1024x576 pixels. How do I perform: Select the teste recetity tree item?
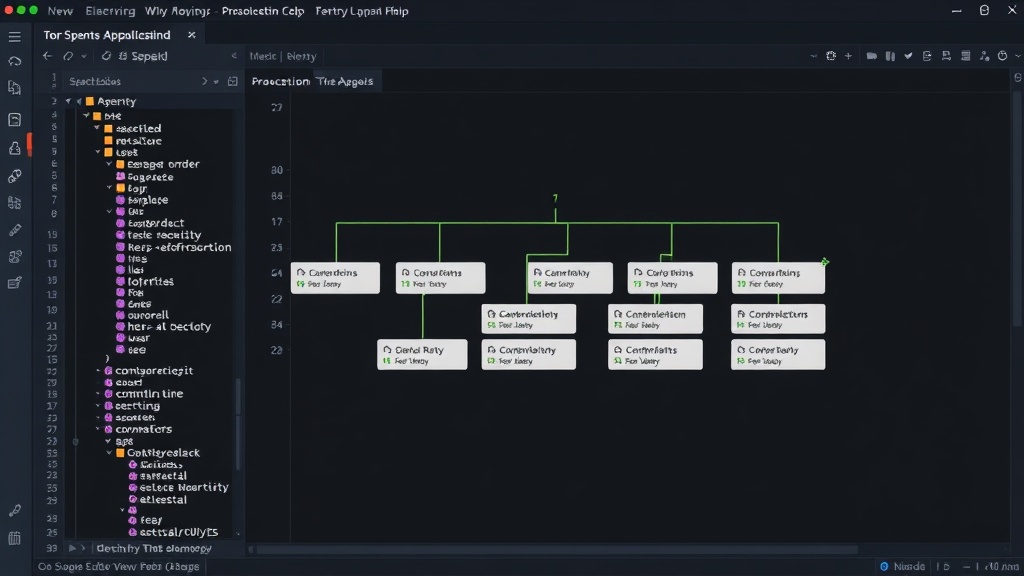coord(164,235)
